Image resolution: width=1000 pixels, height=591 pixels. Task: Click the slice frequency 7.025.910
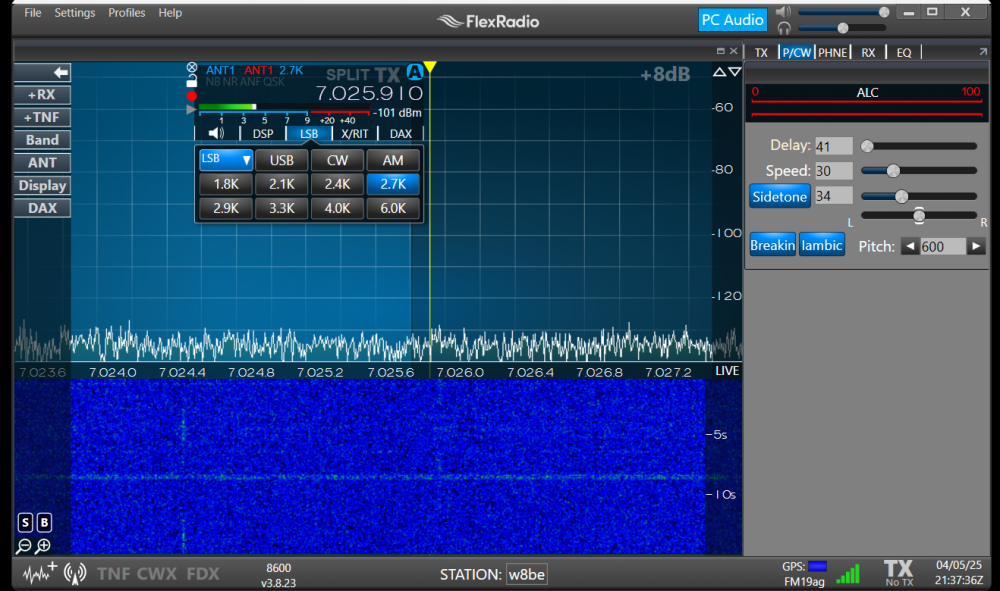369,94
